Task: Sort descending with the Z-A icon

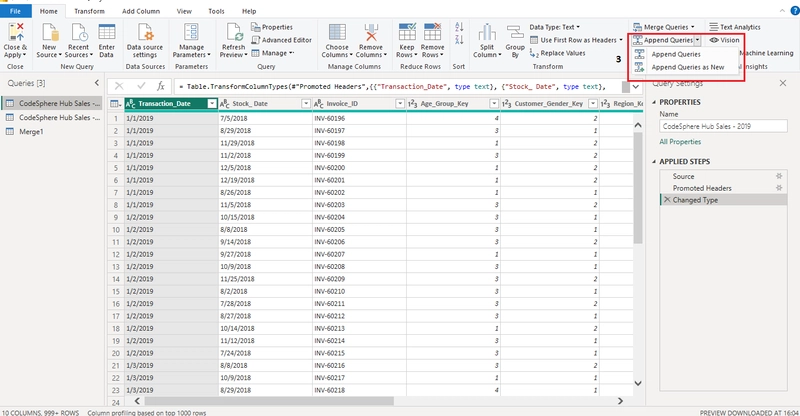Action: tap(459, 40)
